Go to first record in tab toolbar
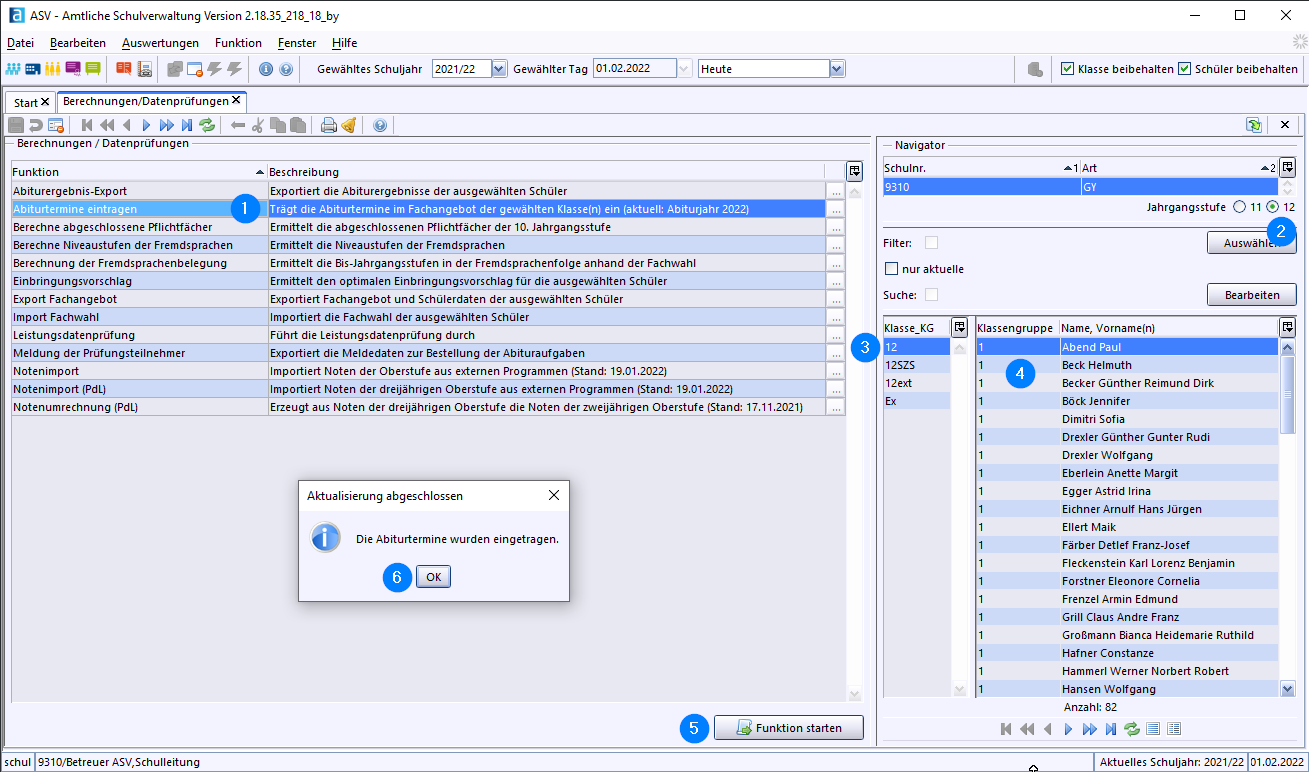Viewport: 1309px width, 772px height. coord(87,125)
